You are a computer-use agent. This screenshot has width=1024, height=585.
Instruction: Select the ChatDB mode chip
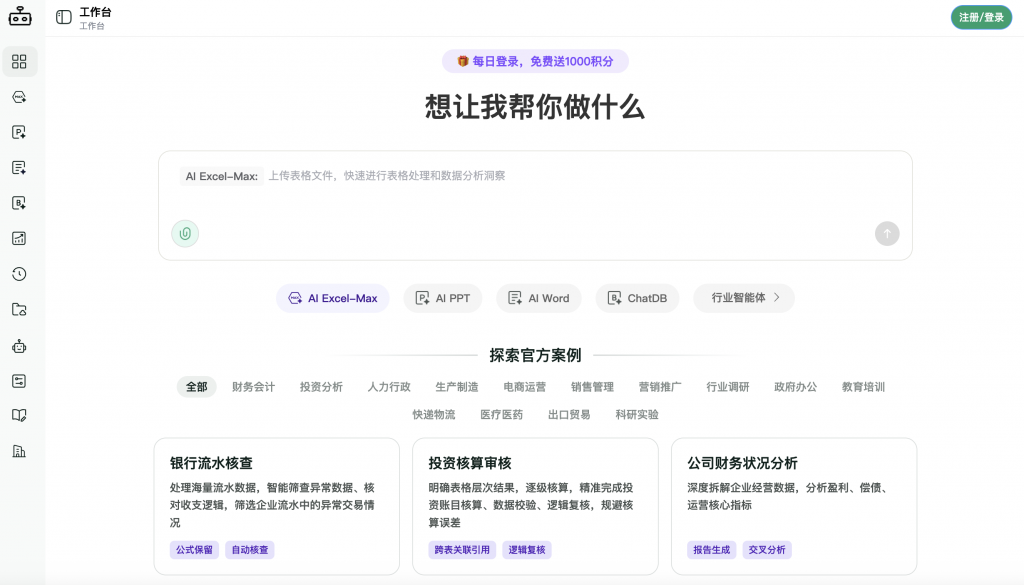(637, 298)
